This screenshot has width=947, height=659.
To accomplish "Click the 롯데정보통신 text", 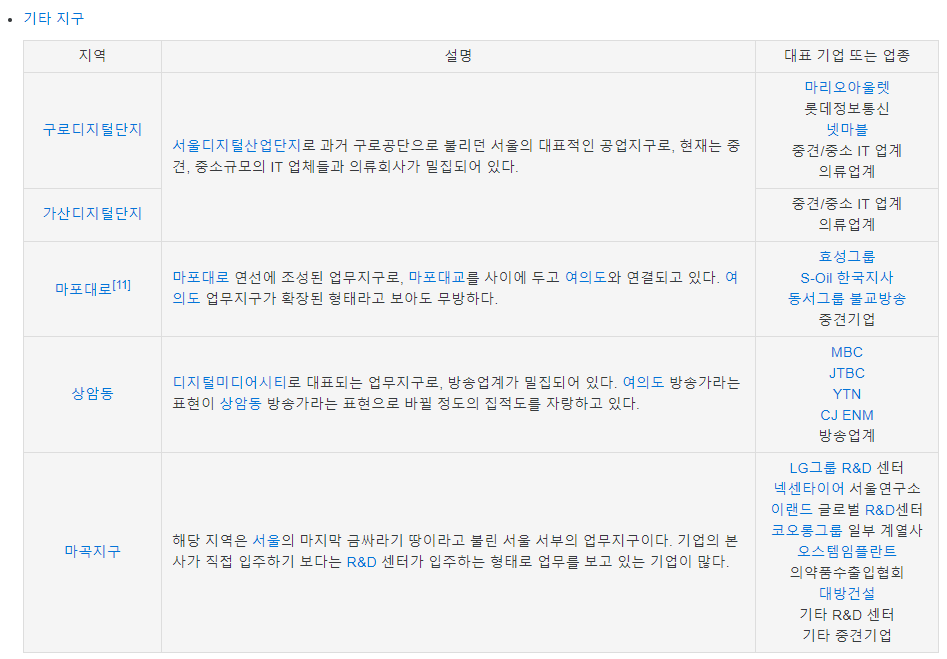I will [847, 108].
